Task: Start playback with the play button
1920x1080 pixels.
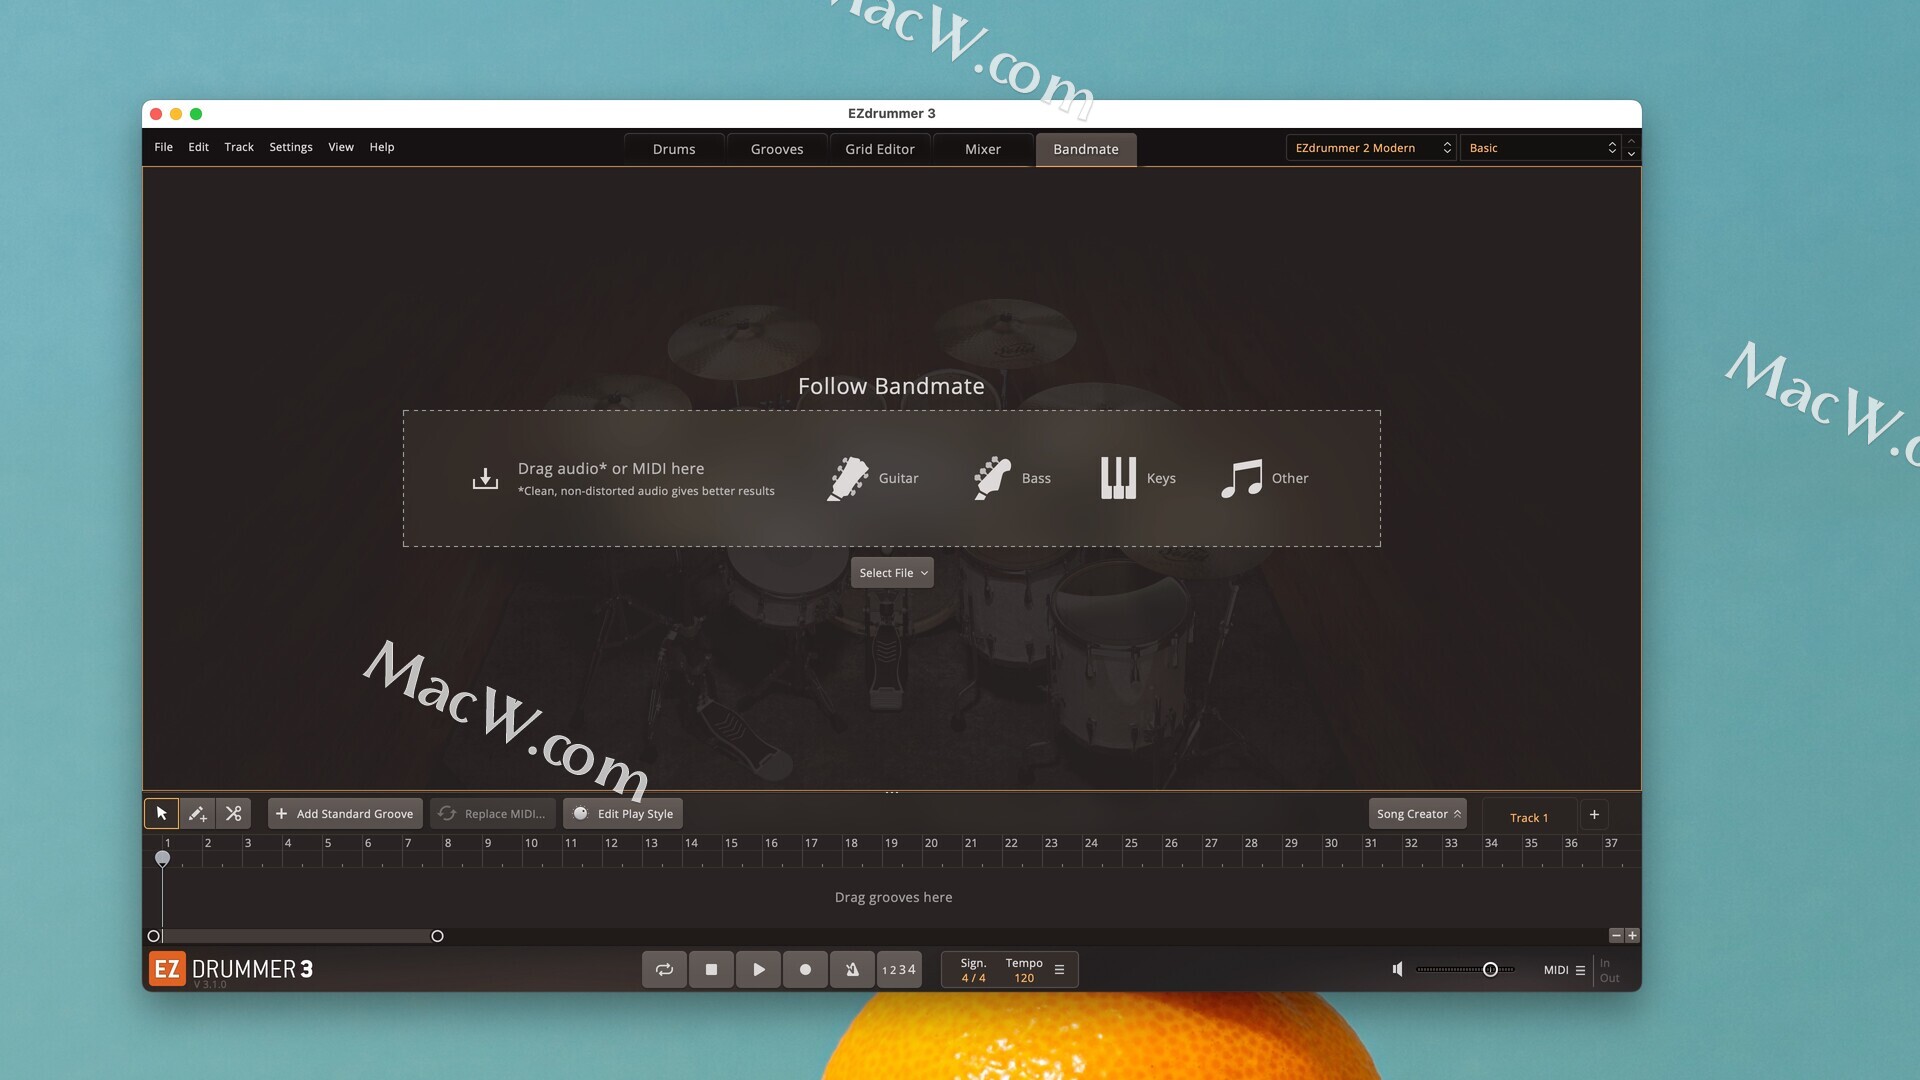Action: pyautogui.click(x=758, y=969)
